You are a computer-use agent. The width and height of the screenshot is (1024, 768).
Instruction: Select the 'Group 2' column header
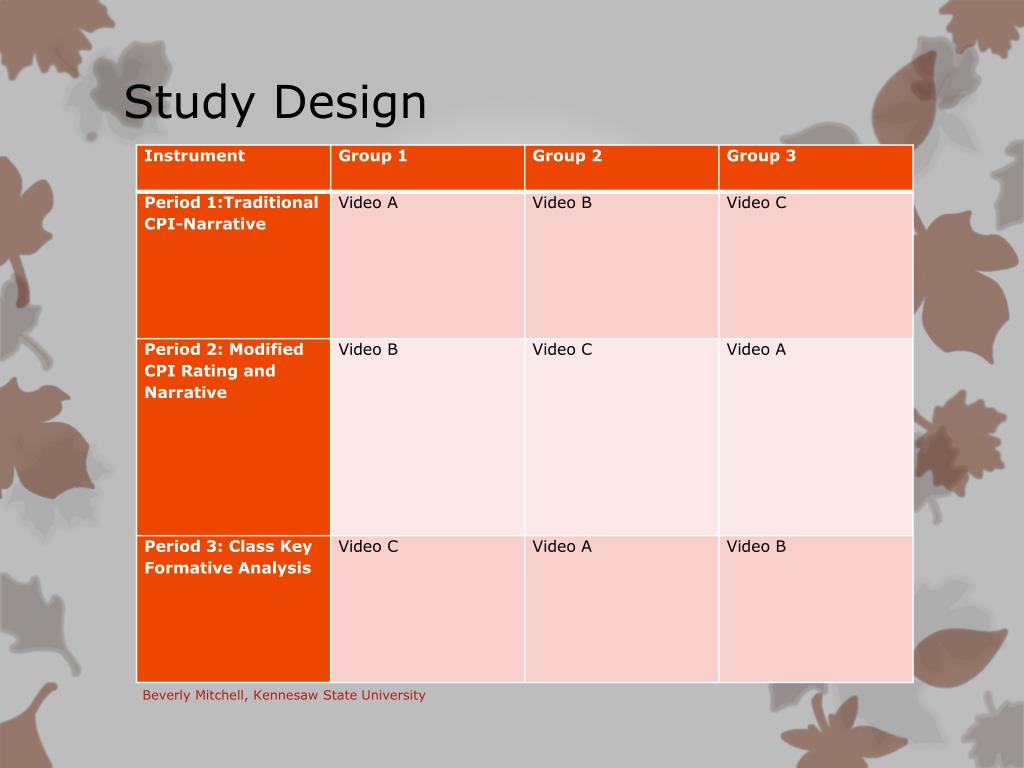(621, 168)
